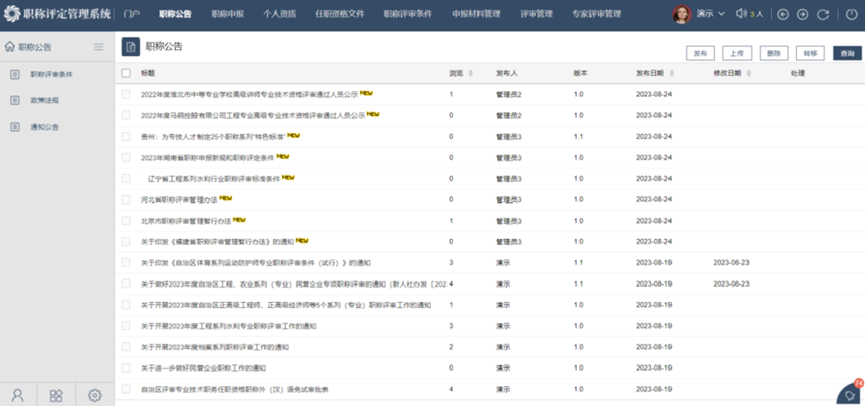Viewport: 865px width, 406px height.
Task: Click the forward arrow circle icon
Action: pyautogui.click(x=803, y=15)
